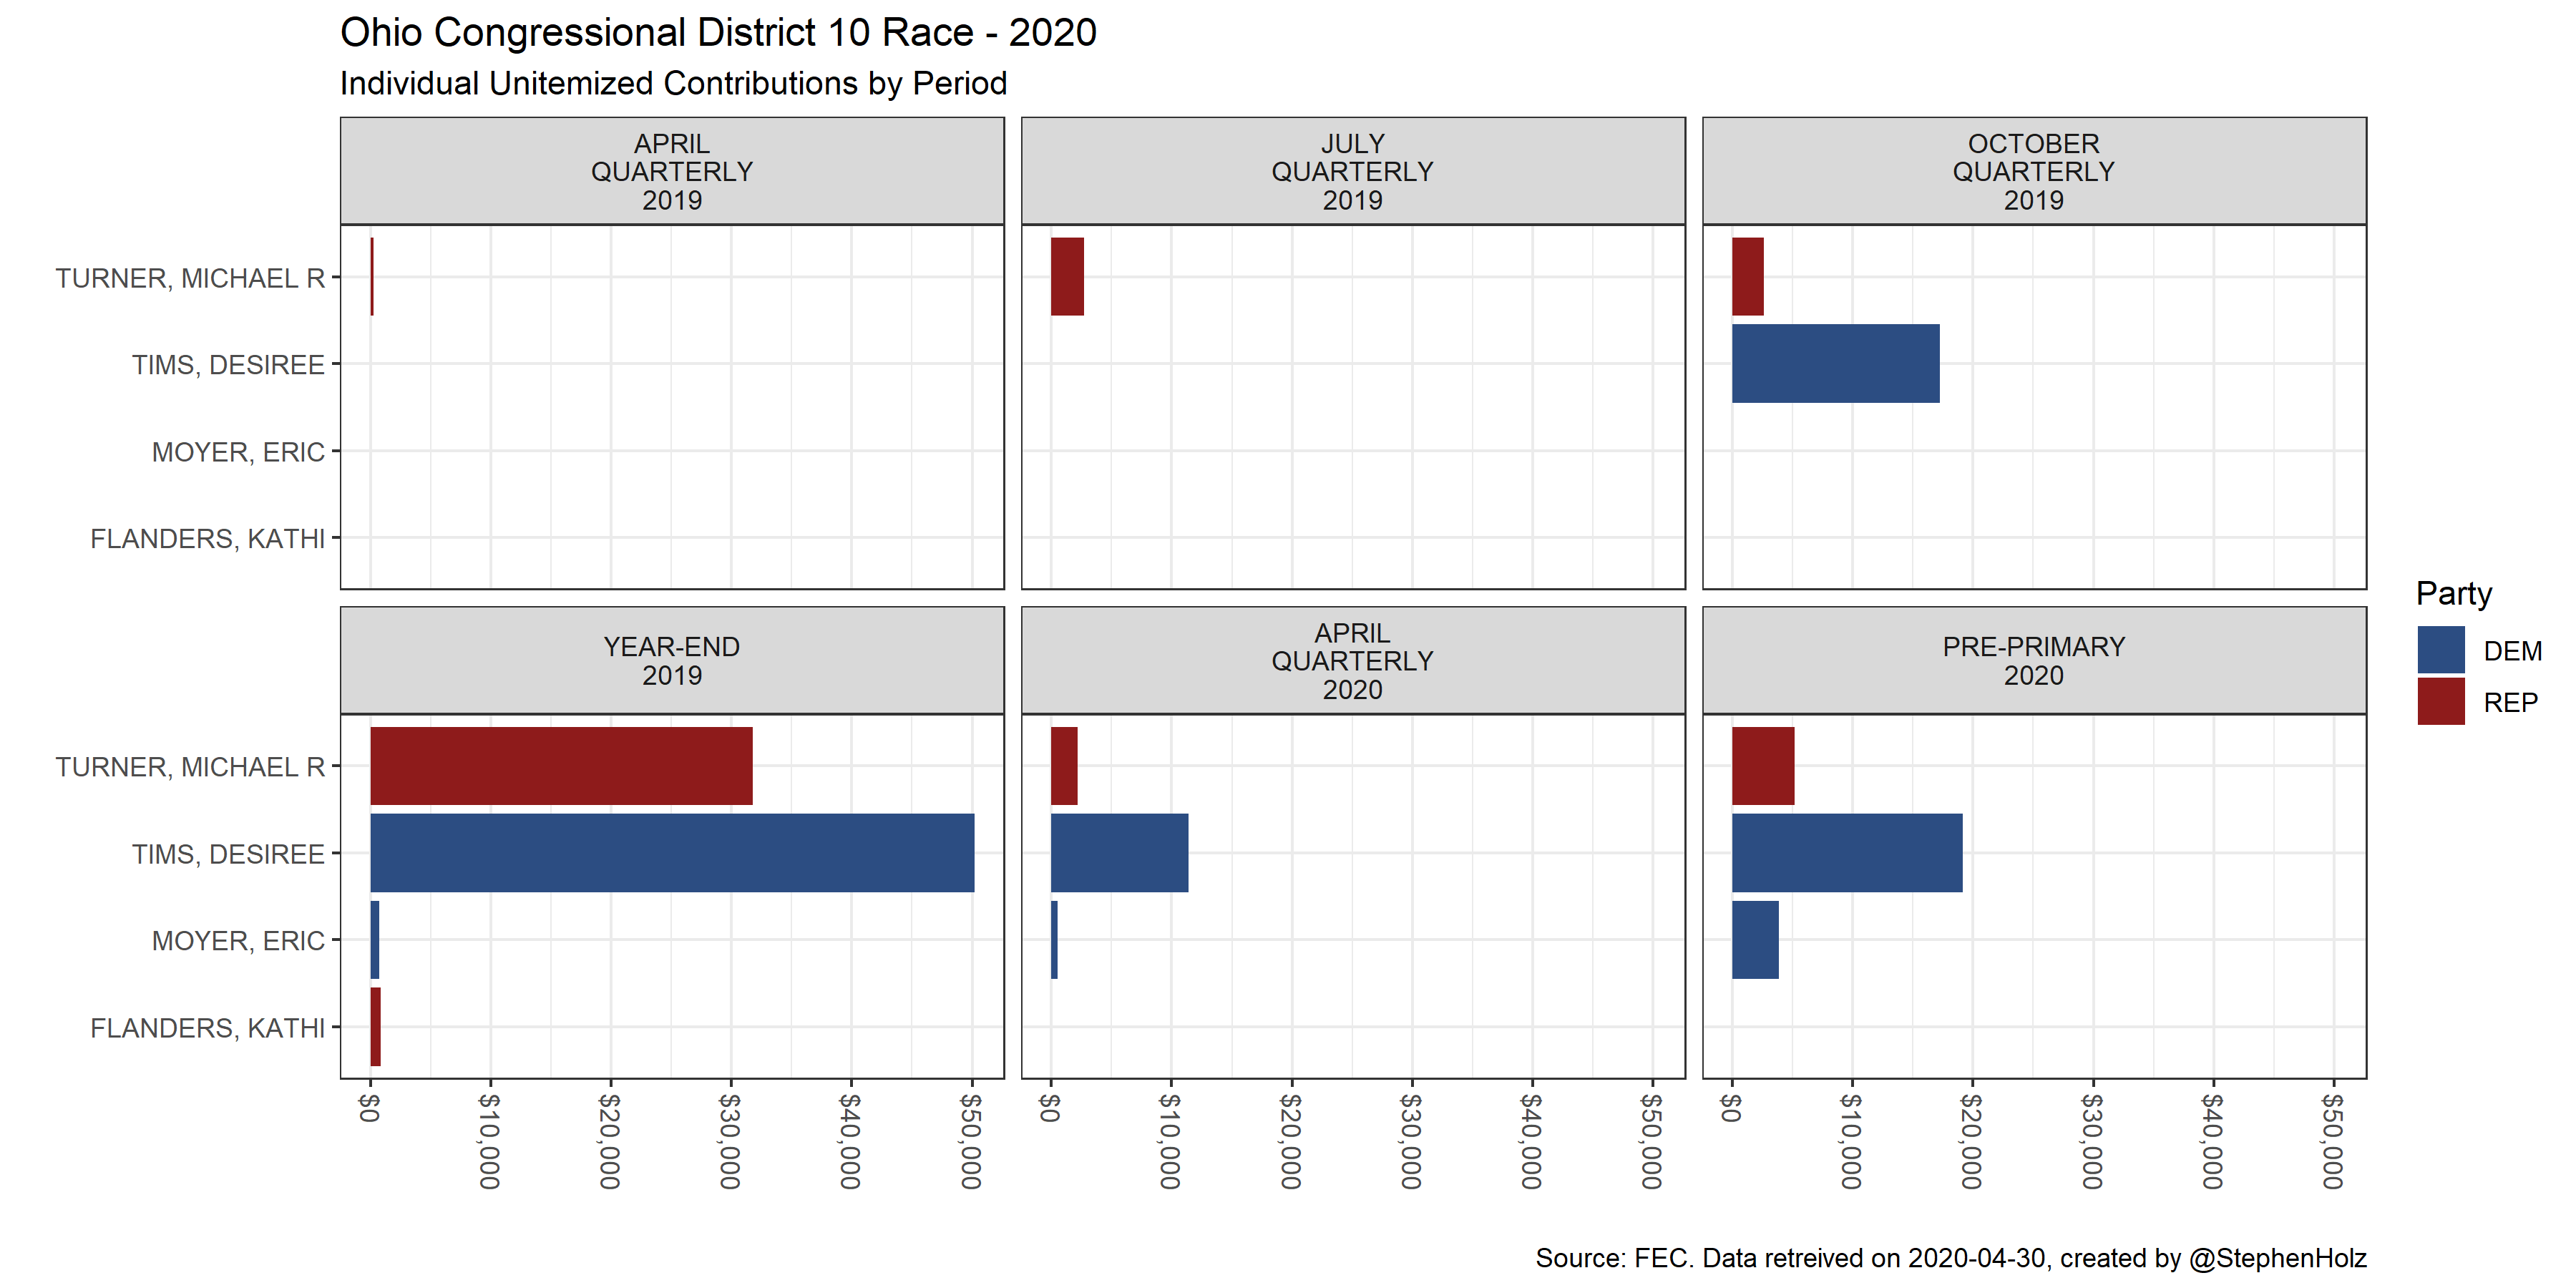Click the Turner bar in July Quarterly 2019
2576x1288 pixels.
pos(1067,277)
